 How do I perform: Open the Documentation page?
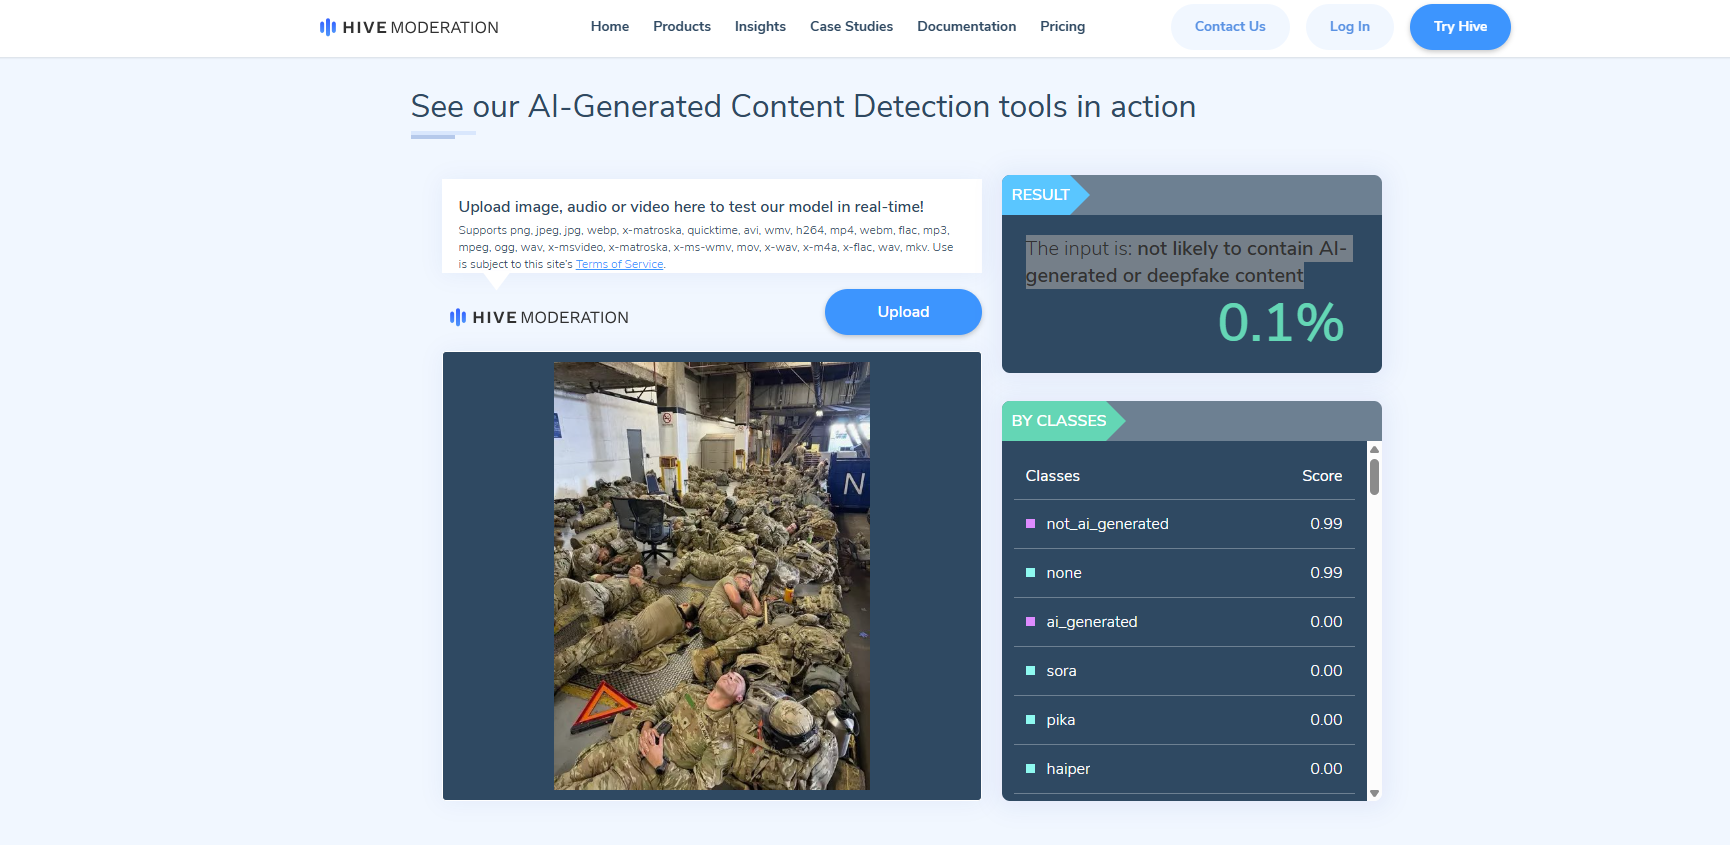(966, 27)
